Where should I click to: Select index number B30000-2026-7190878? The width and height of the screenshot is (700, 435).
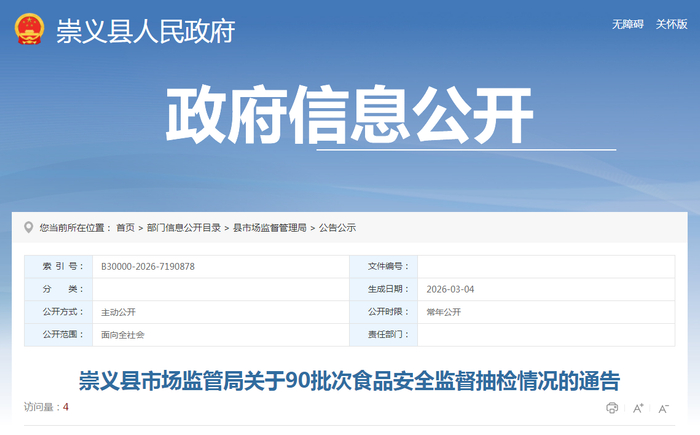[x=148, y=267]
